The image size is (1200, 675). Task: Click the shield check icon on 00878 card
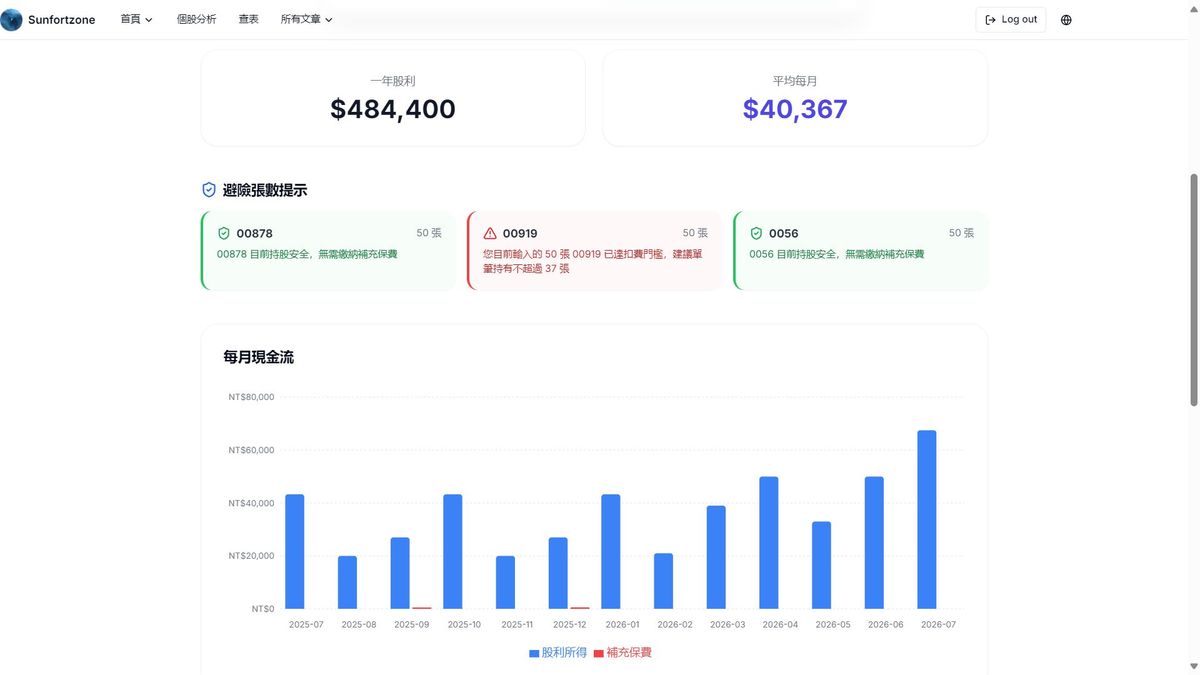click(x=224, y=233)
